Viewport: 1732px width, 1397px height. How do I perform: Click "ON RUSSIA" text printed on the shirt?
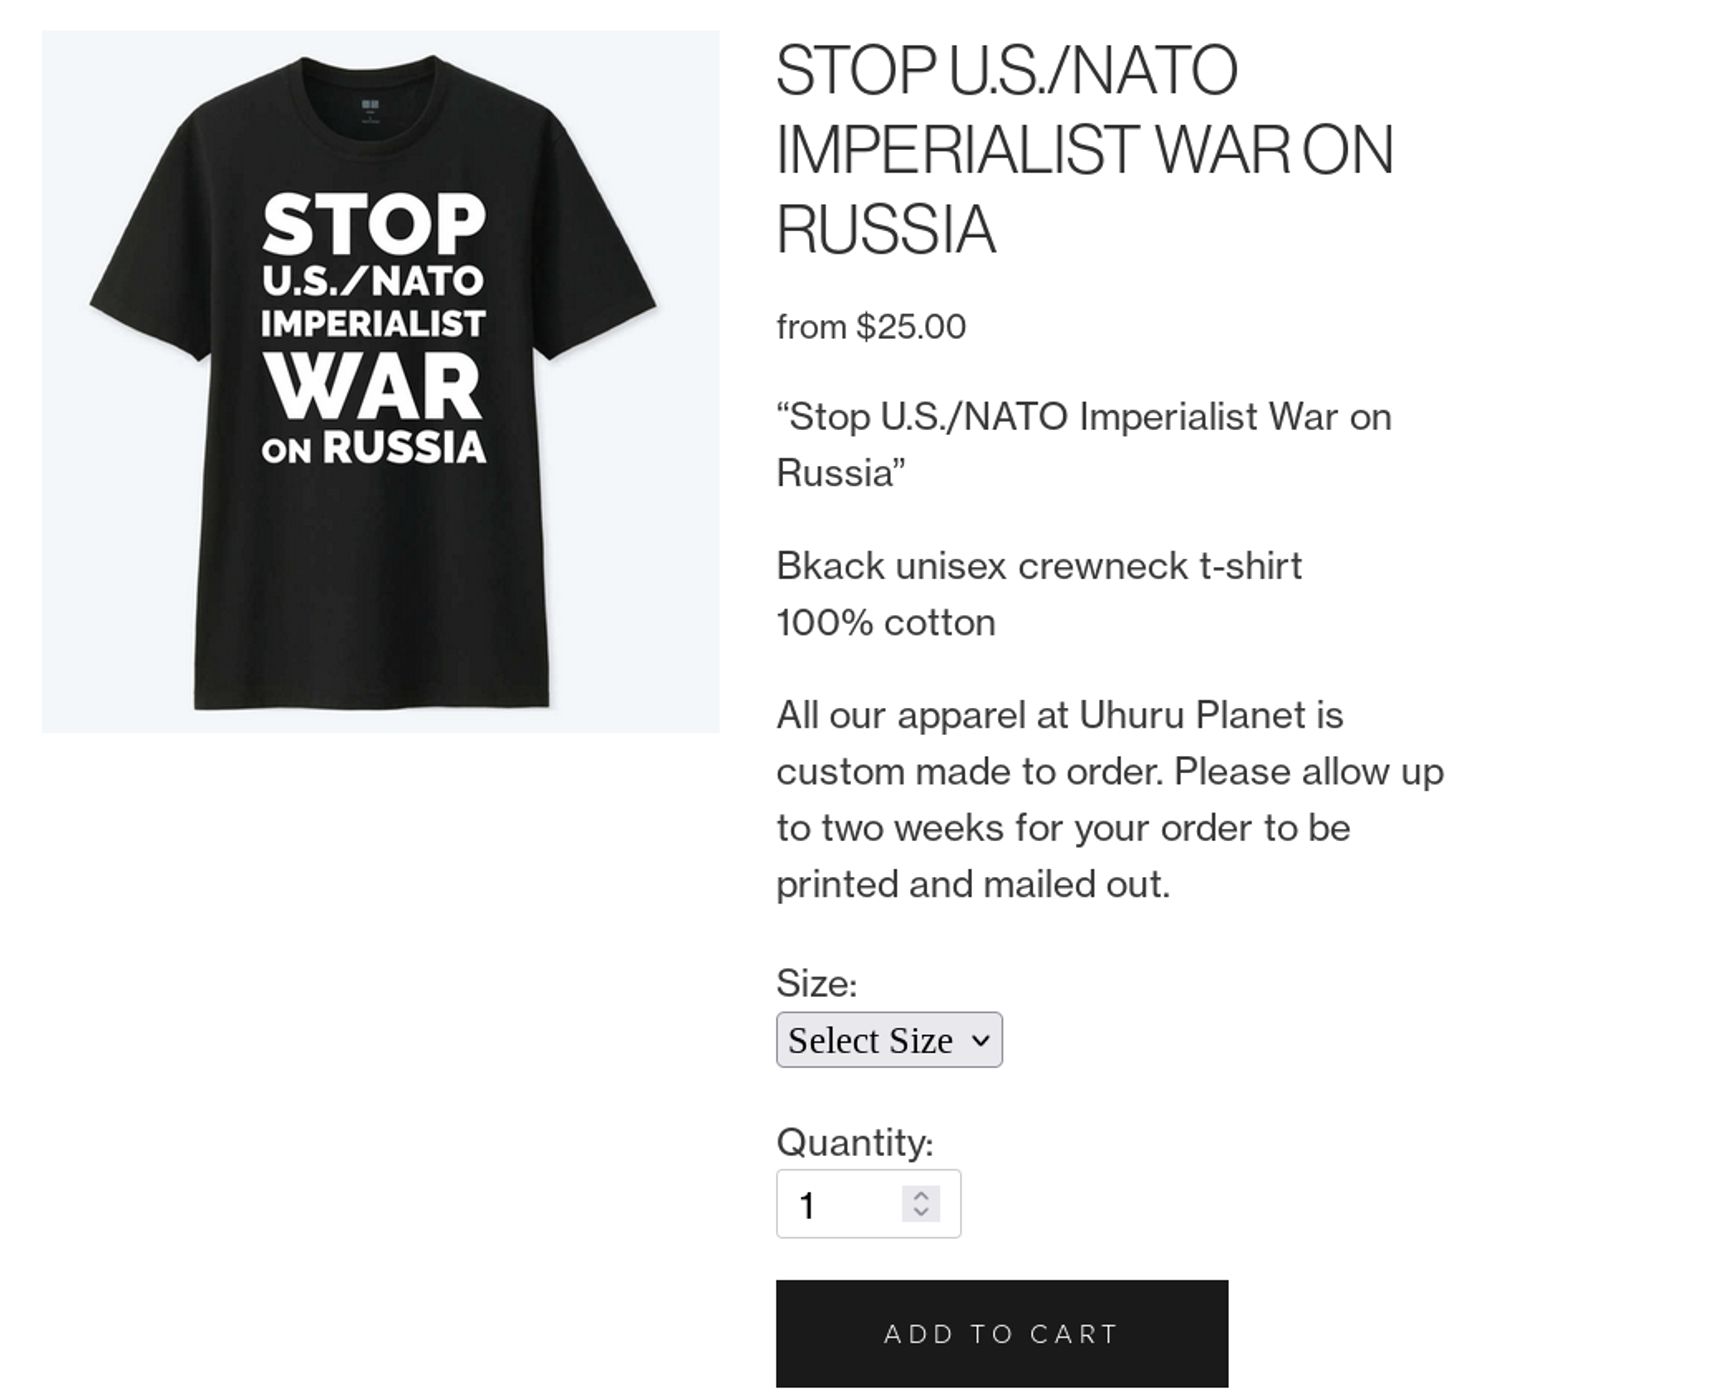(374, 448)
